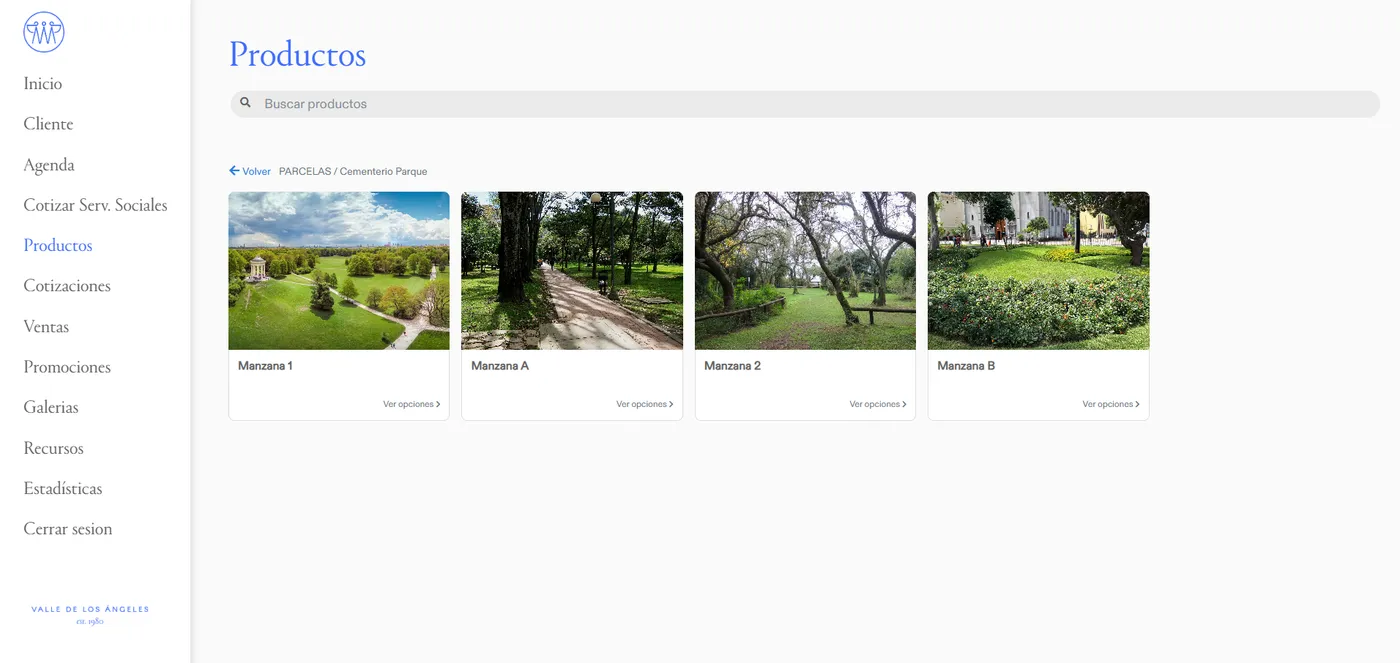Navigate to Galerias
Viewport: 1400px width, 663px height.
(51, 408)
